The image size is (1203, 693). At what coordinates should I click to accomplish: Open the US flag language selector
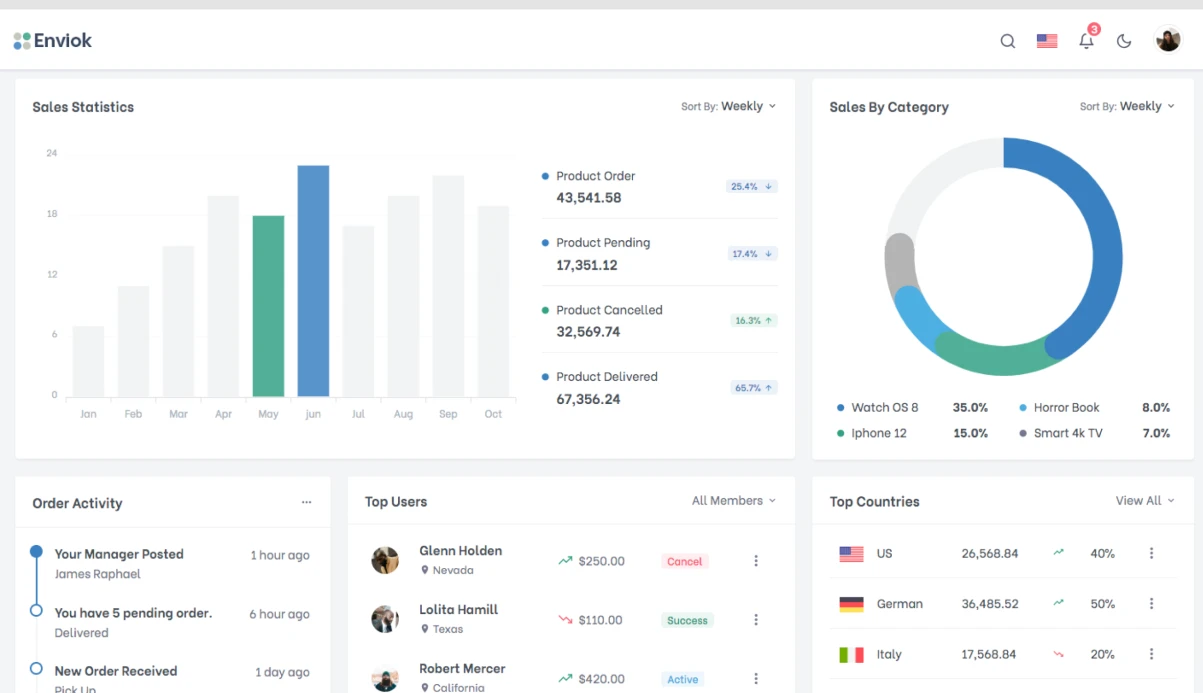1047,41
